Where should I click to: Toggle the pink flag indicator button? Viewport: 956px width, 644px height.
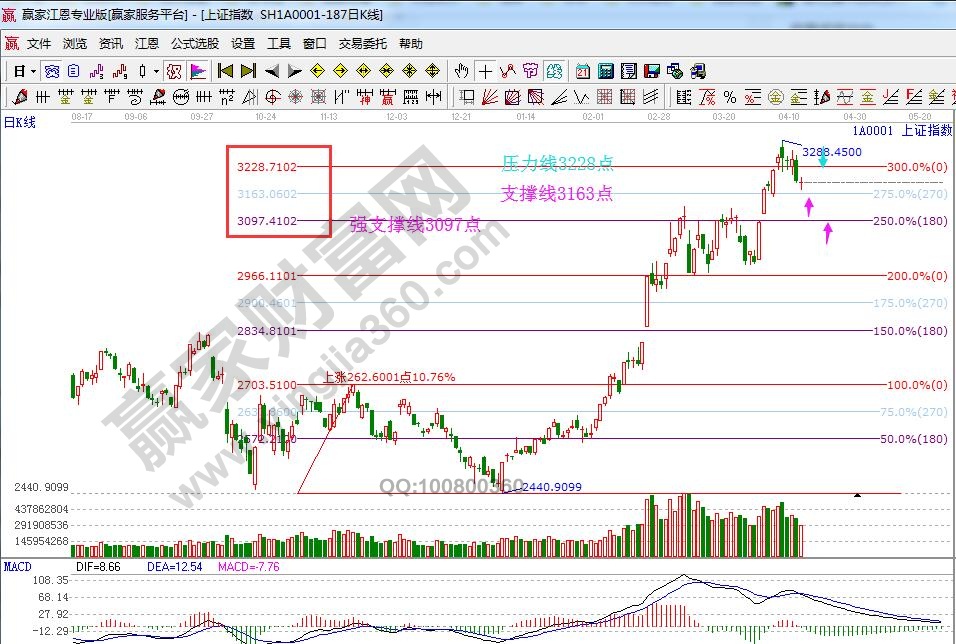point(198,71)
